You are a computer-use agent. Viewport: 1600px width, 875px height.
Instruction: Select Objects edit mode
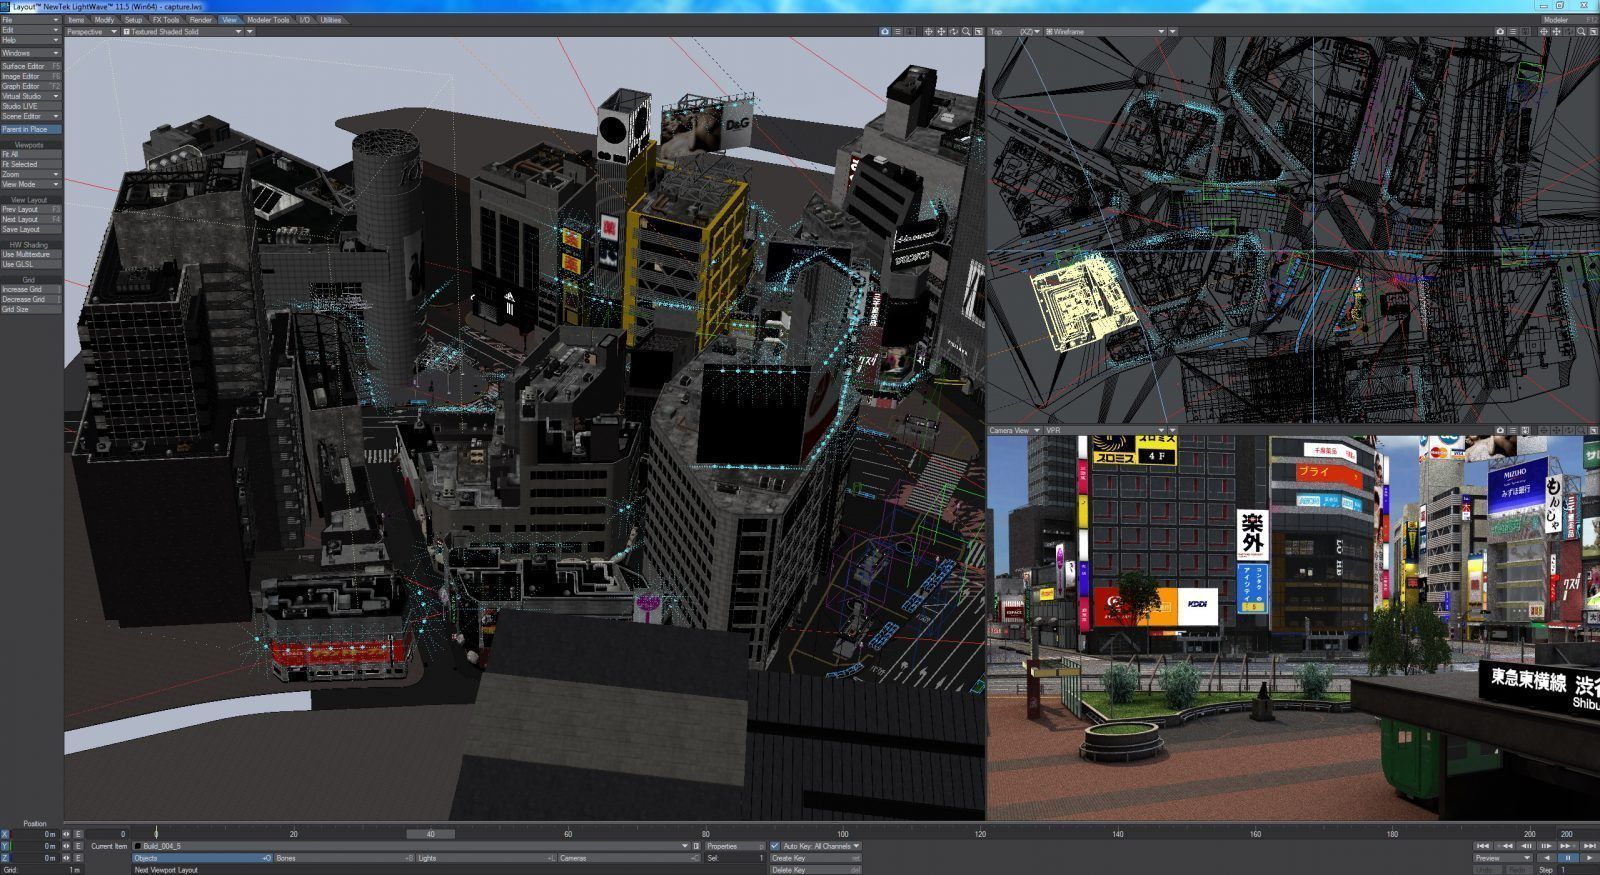pyautogui.click(x=202, y=858)
